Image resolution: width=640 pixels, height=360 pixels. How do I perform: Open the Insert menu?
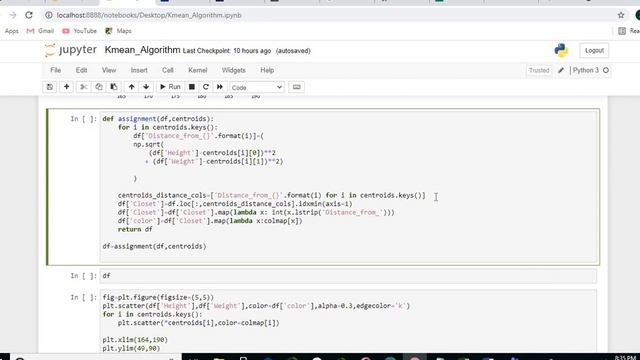tap(139, 70)
